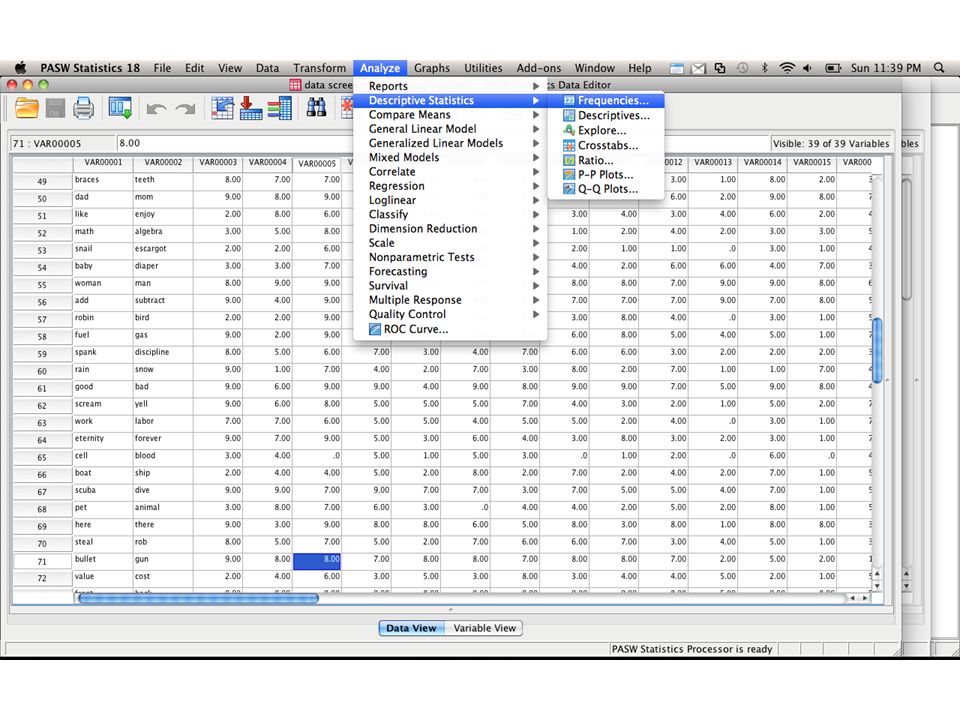Expand the Regression submenu
960x720 pixels.
[450, 186]
